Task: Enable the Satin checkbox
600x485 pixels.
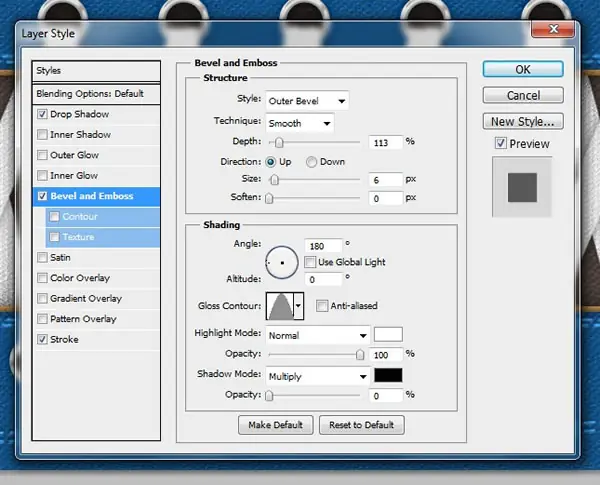Action: [42, 258]
